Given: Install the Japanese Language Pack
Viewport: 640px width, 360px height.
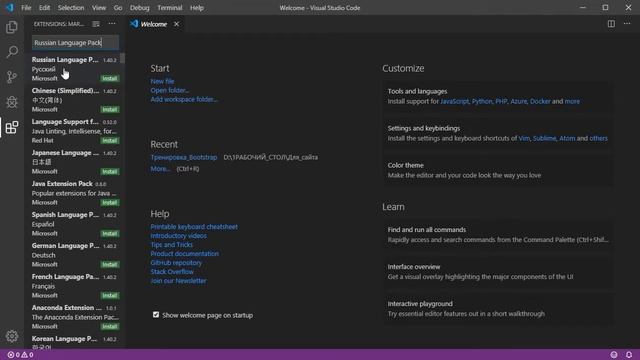Looking at the screenshot, I should click(x=110, y=171).
